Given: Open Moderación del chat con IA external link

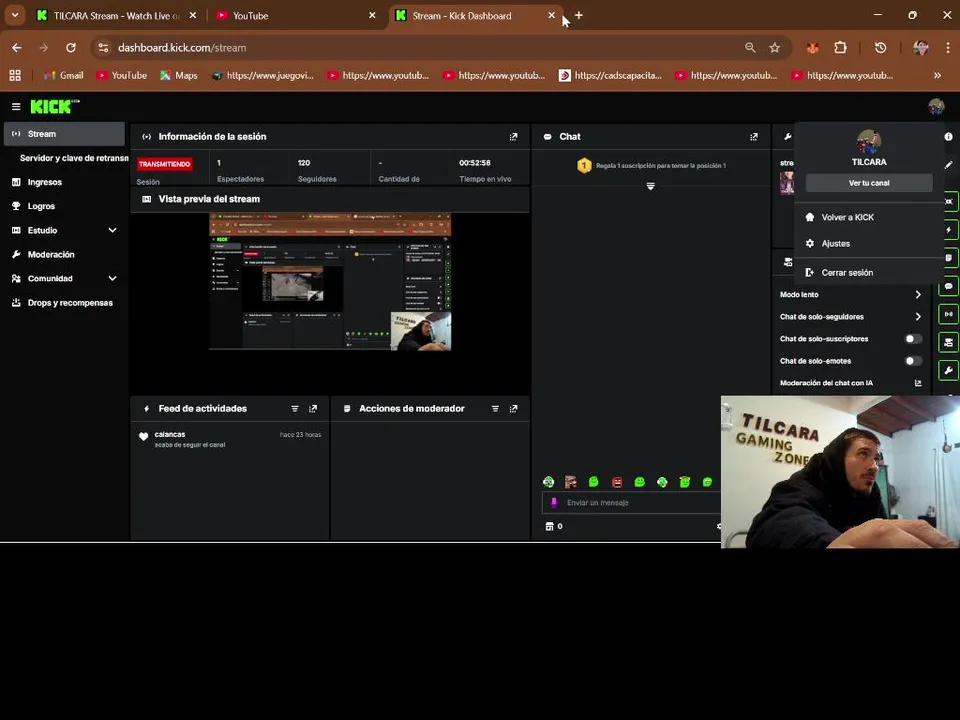Looking at the screenshot, I should pyautogui.click(x=918, y=383).
